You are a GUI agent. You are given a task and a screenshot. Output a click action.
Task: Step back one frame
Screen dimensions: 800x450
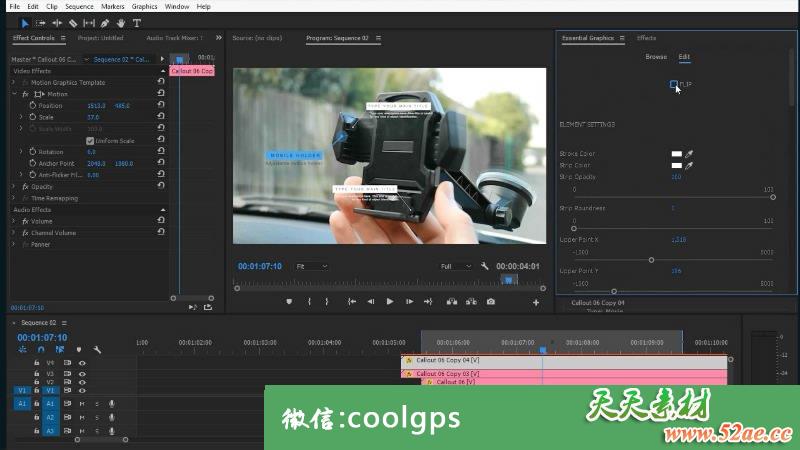tap(370, 302)
